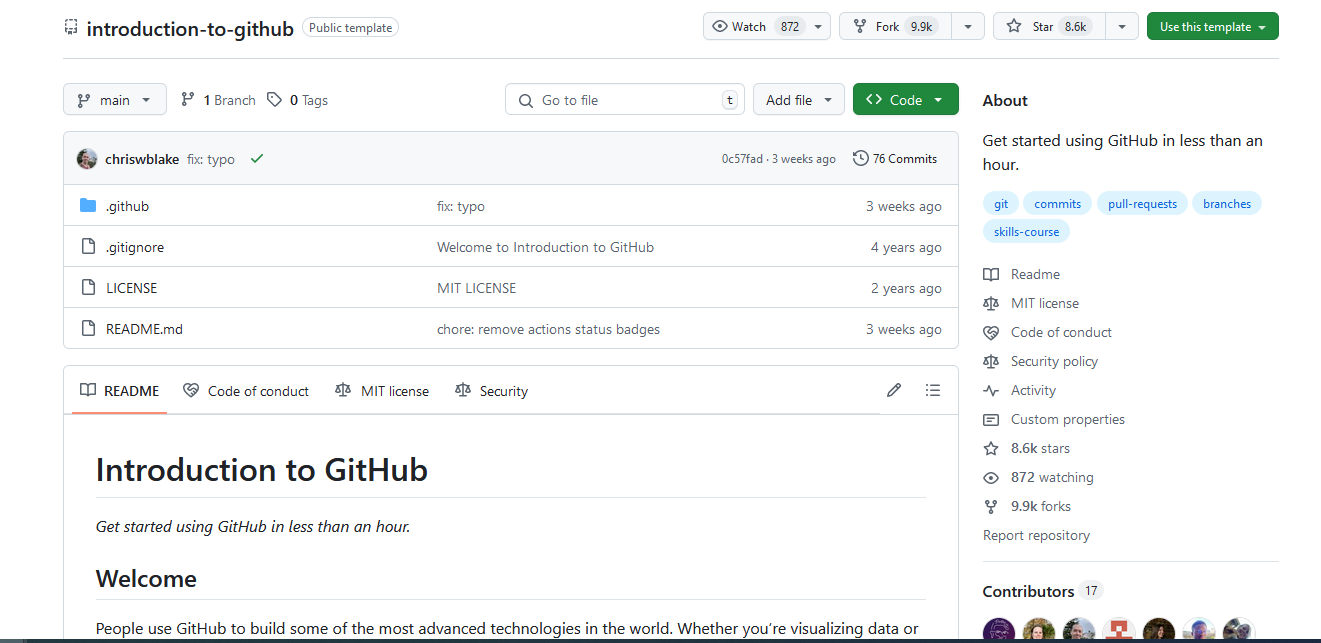
Task: Open the introduction-to-github repository link
Action: (190, 28)
